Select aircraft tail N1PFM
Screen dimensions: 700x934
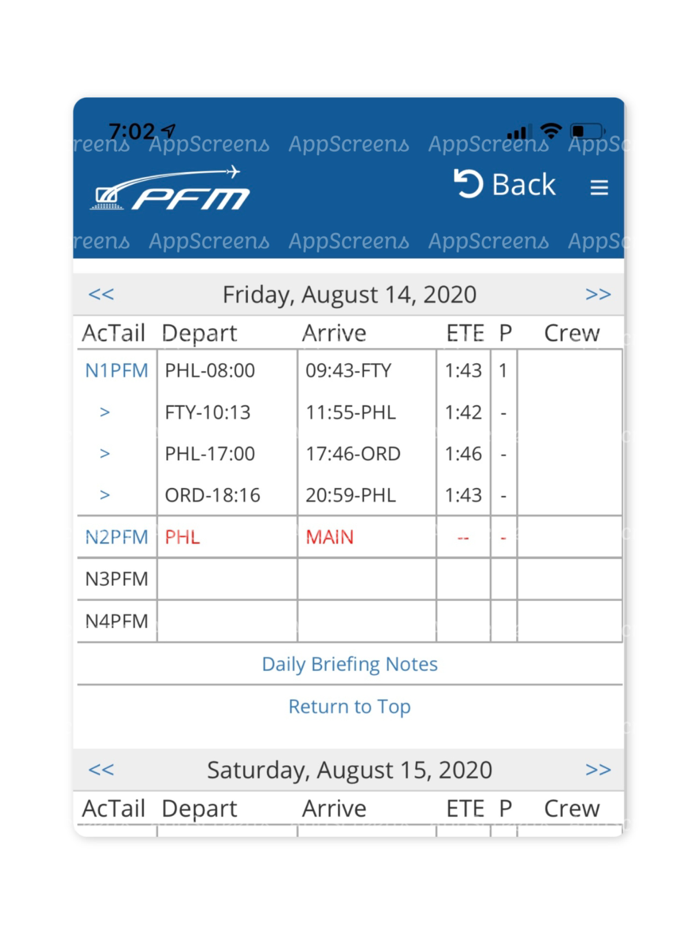(x=116, y=370)
